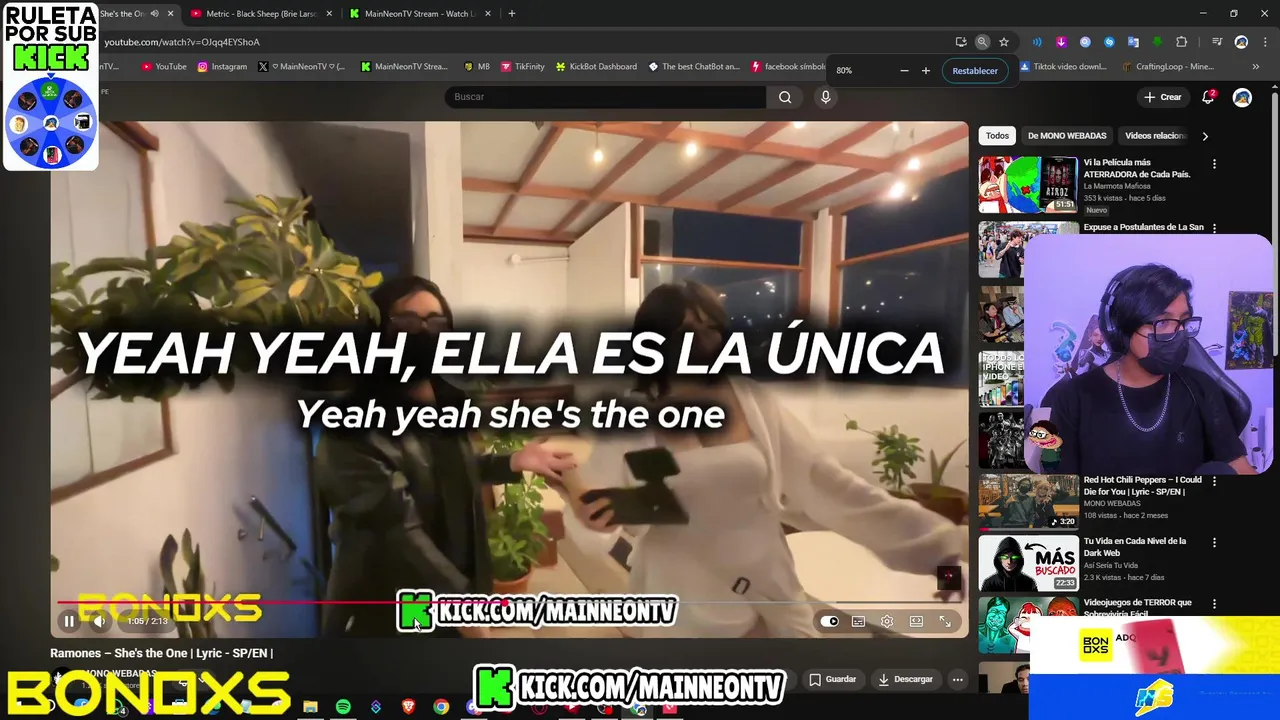Click the Buscar search field
Viewport: 1280px width, 720px height.
point(605,97)
